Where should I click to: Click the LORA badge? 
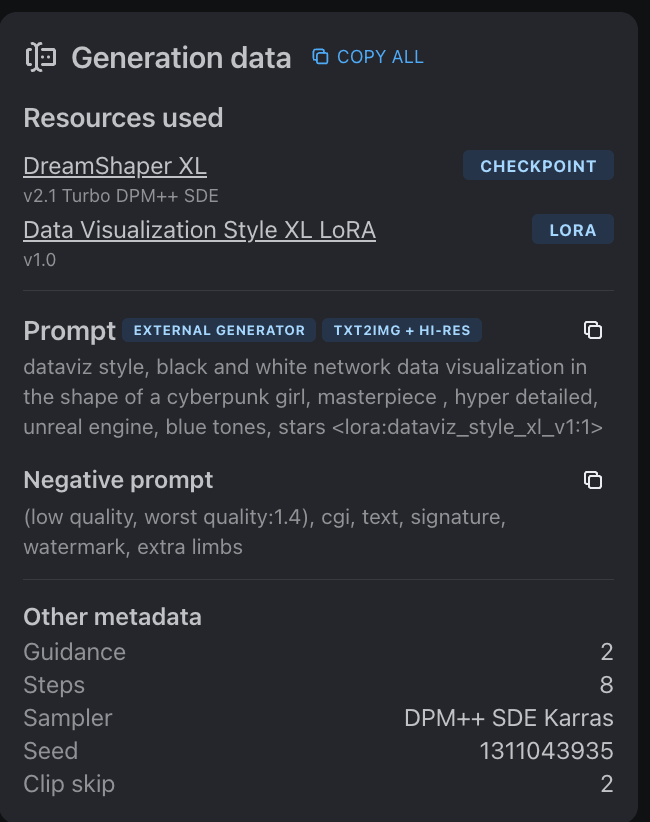click(572, 230)
